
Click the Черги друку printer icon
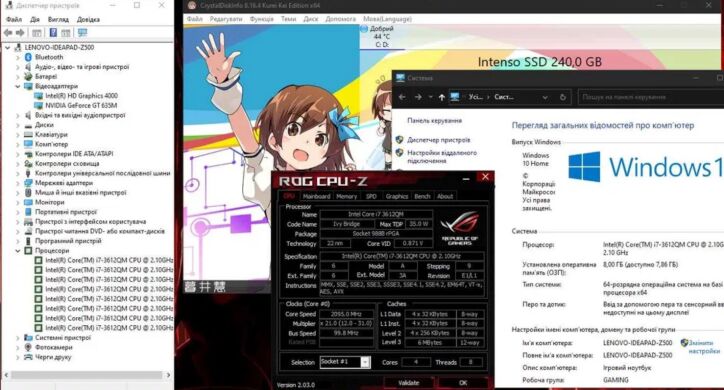pyautogui.click(x=28, y=357)
